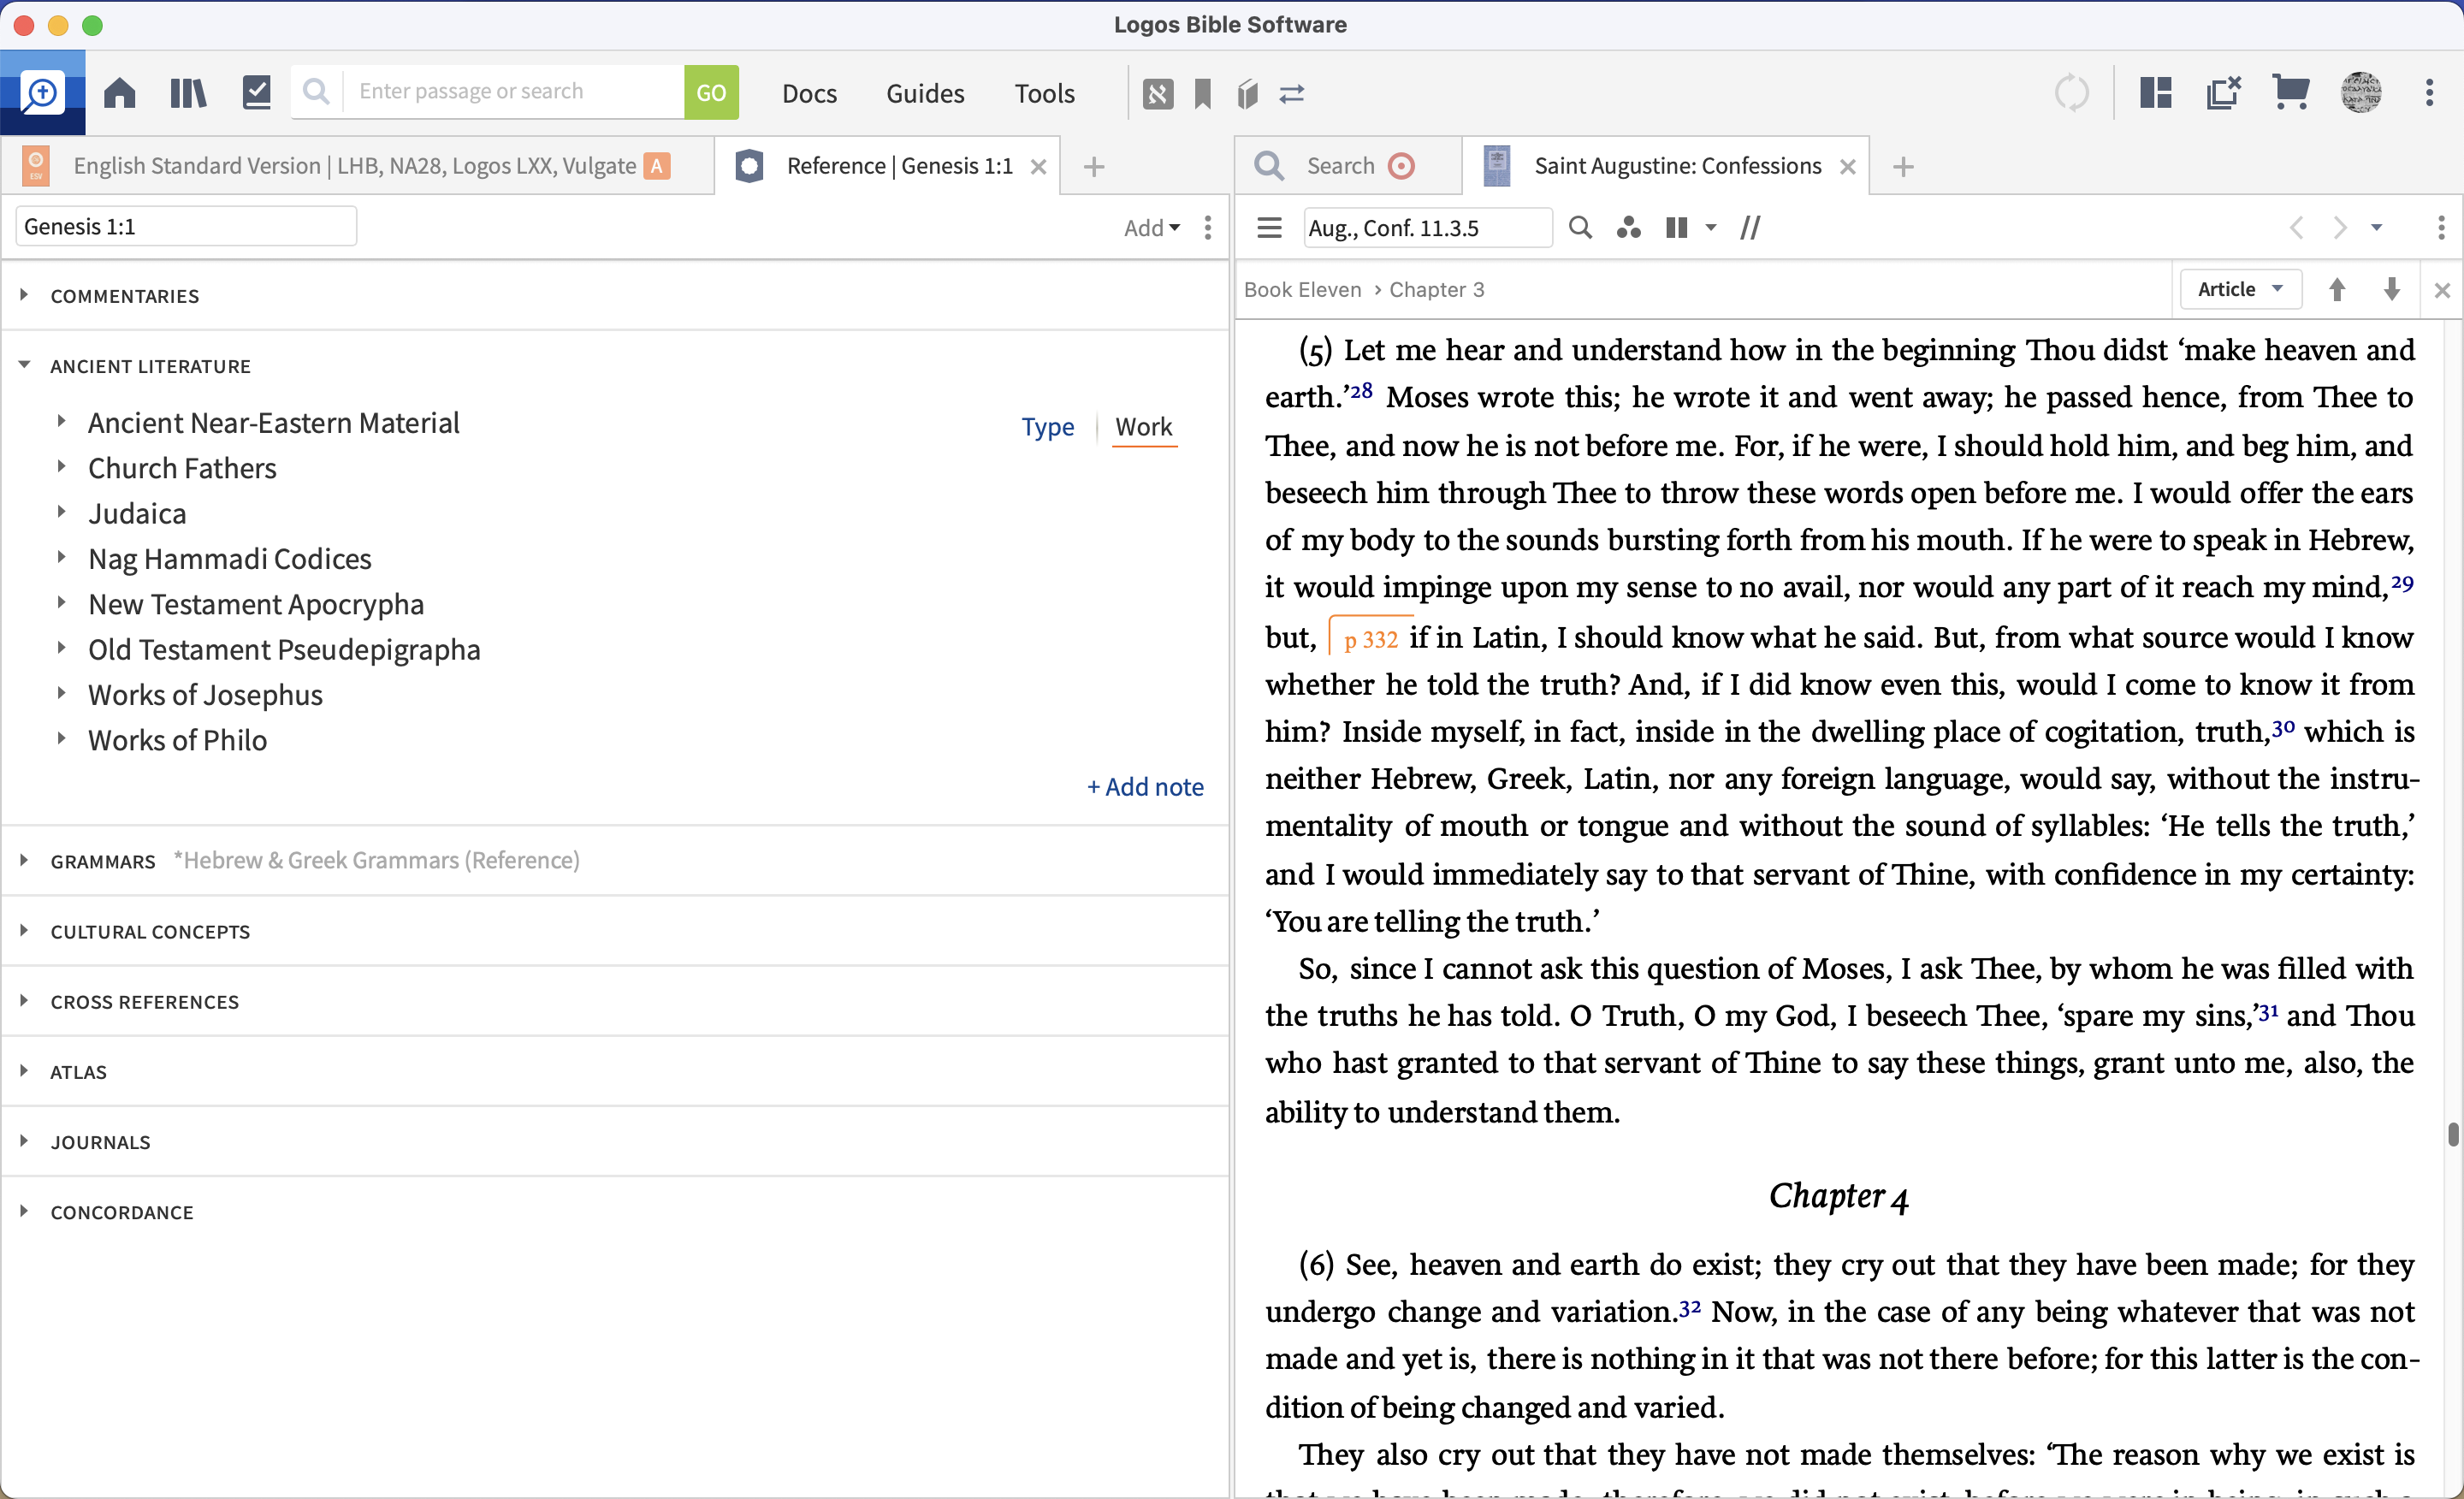Image resolution: width=2464 pixels, height=1499 pixels.
Task: Open the Guides menu
Action: (x=924, y=93)
